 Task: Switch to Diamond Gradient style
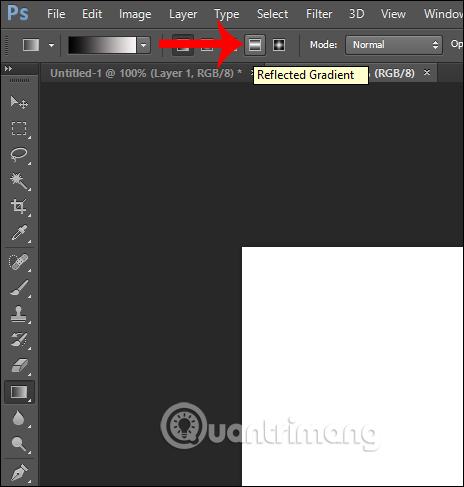[x=279, y=45]
